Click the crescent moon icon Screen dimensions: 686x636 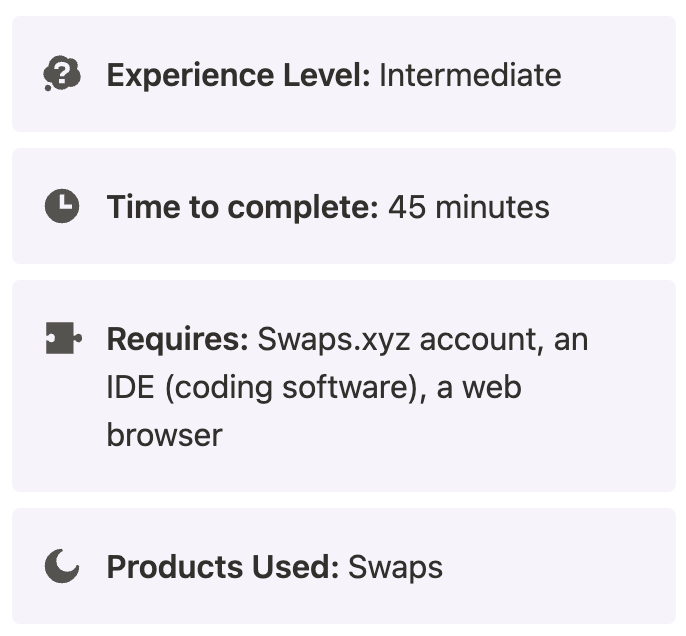click(62, 566)
